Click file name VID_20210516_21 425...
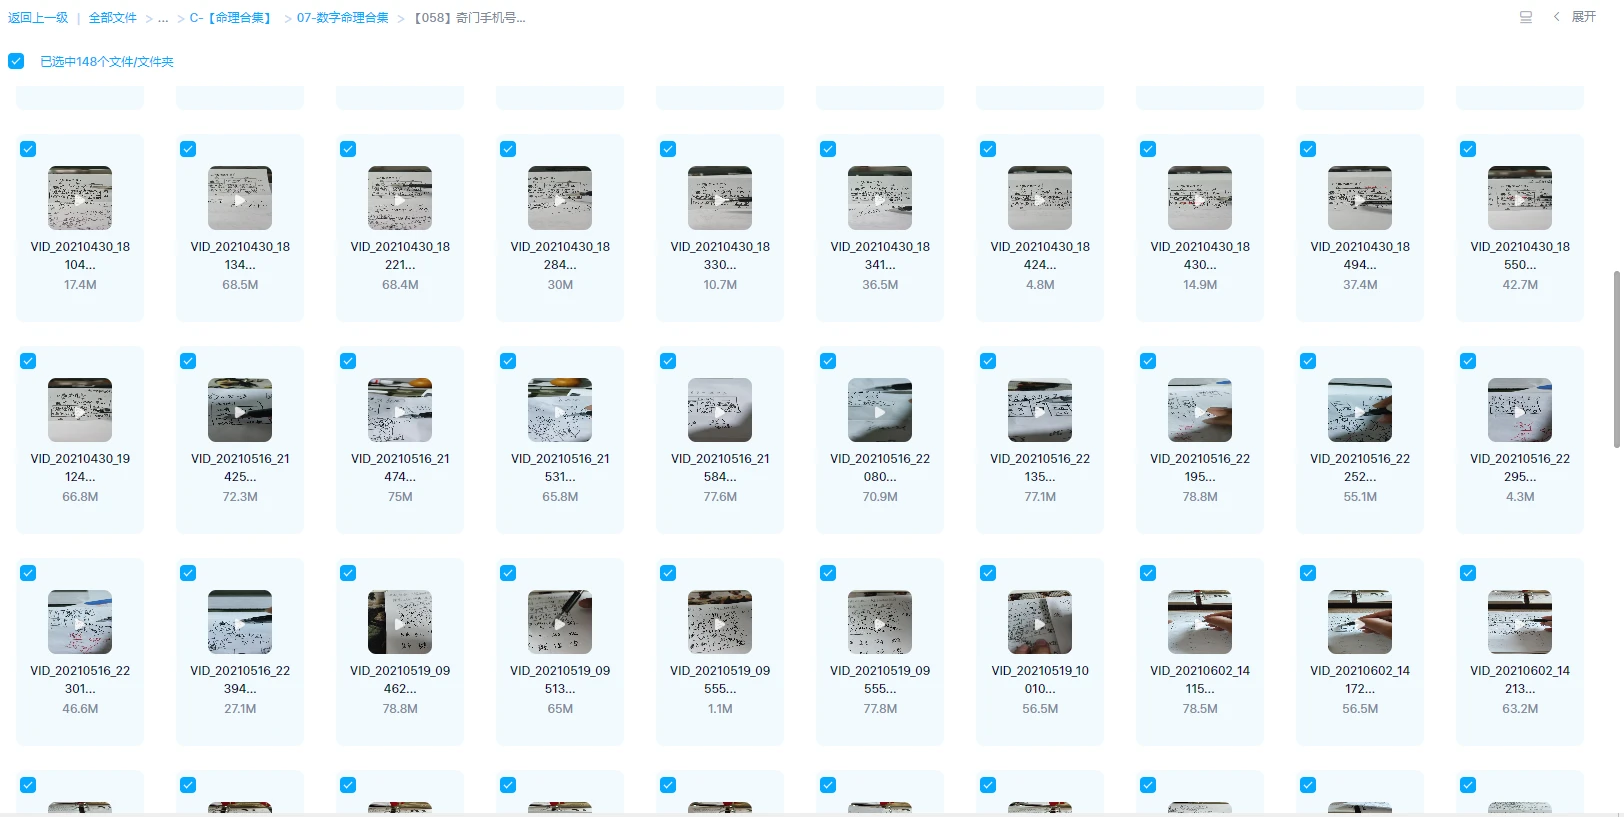 (240, 468)
